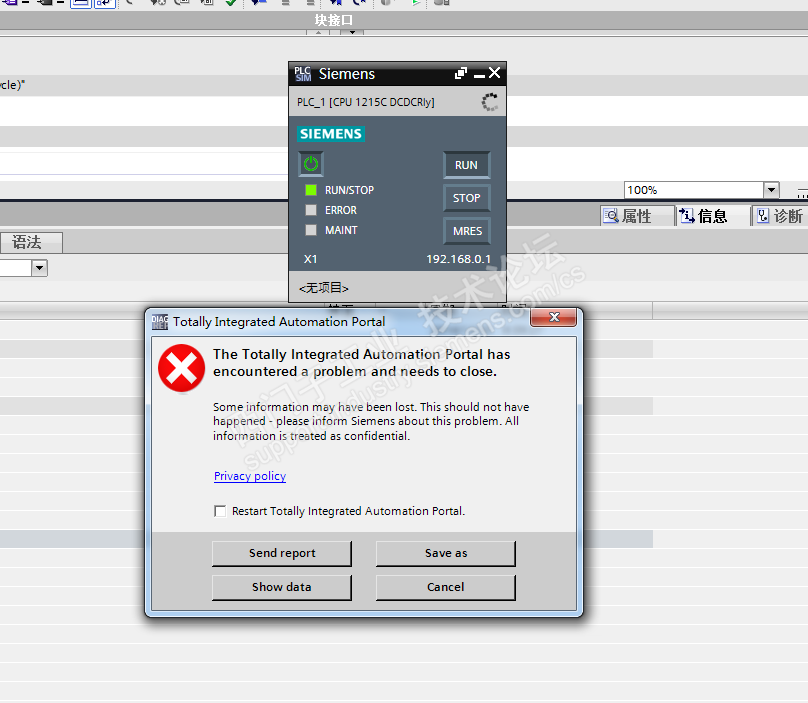This screenshot has width=808, height=703.
Task: Switch PLCSIM to project view icon
Action: pos(461,74)
